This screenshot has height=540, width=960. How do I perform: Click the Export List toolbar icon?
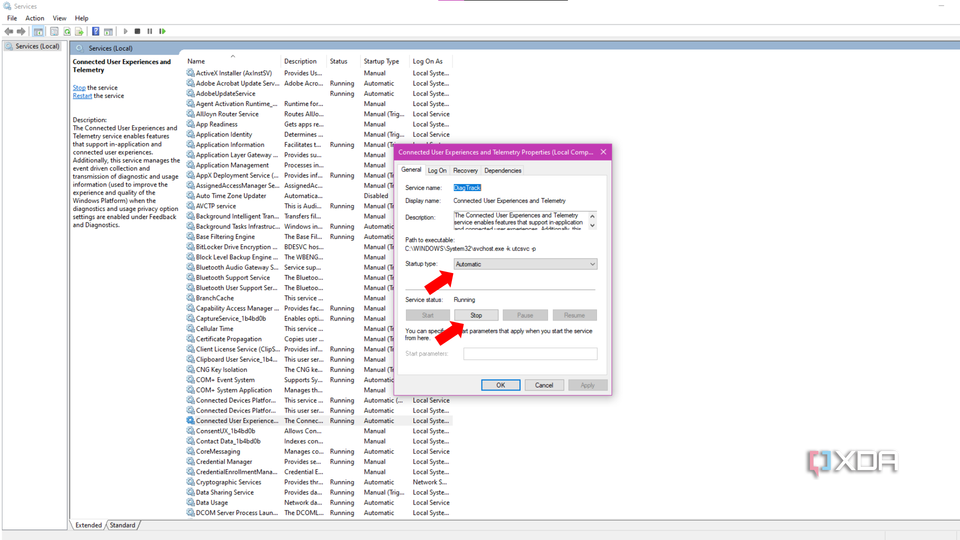click(x=79, y=31)
